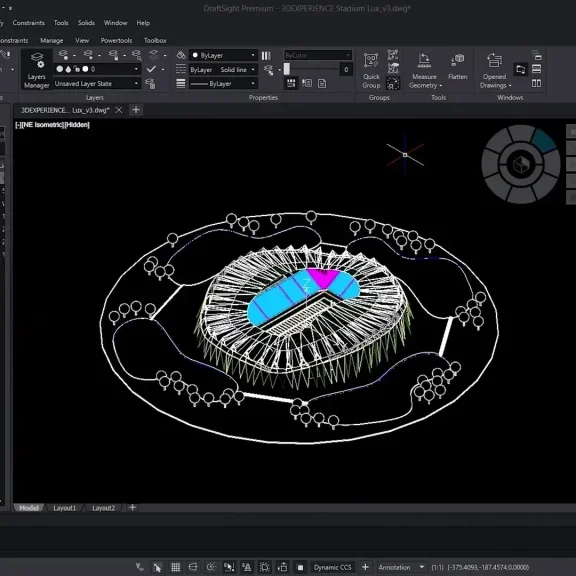Open the Unsaved Layer State dropdown

(x=97, y=83)
